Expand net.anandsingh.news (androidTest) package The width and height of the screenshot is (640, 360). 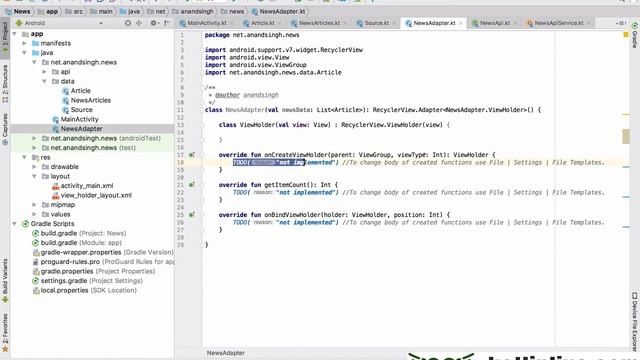click(x=35, y=138)
